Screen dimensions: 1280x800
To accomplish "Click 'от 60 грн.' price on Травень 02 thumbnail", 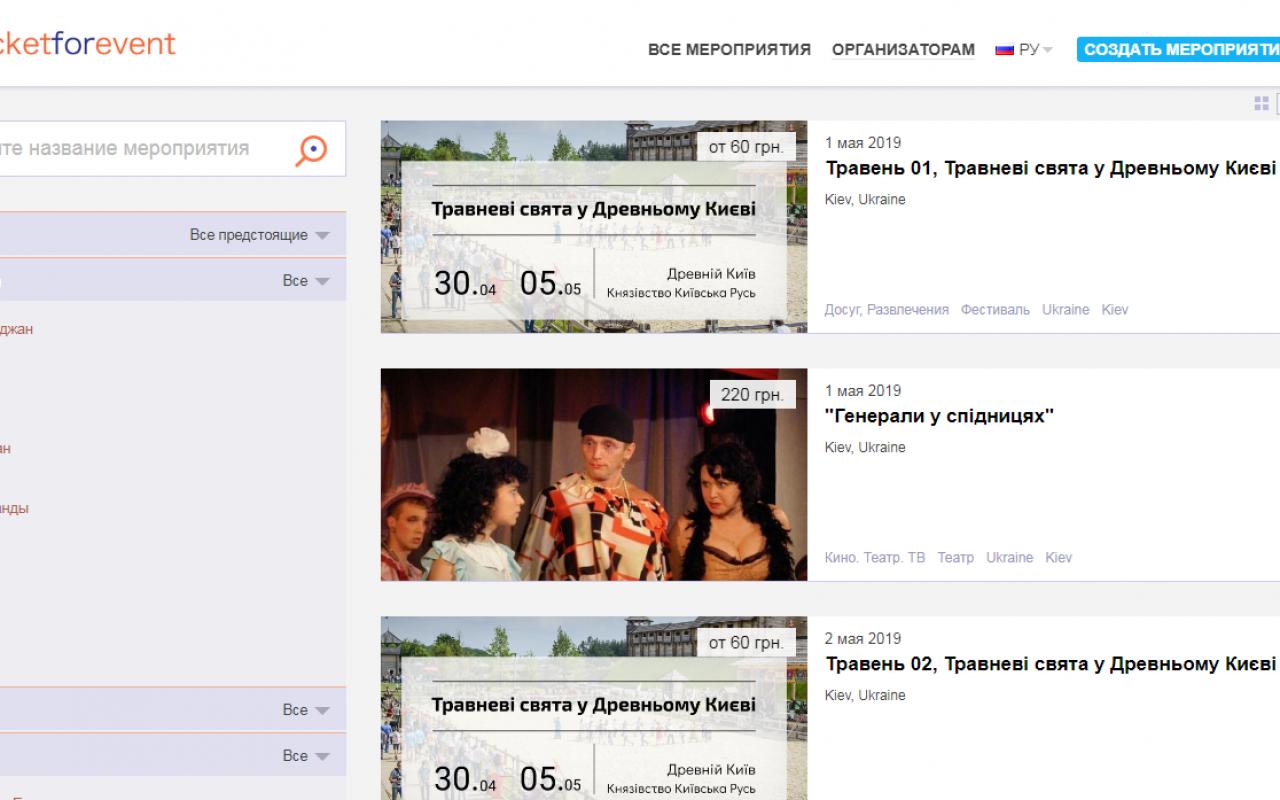I will click(x=746, y=643).
